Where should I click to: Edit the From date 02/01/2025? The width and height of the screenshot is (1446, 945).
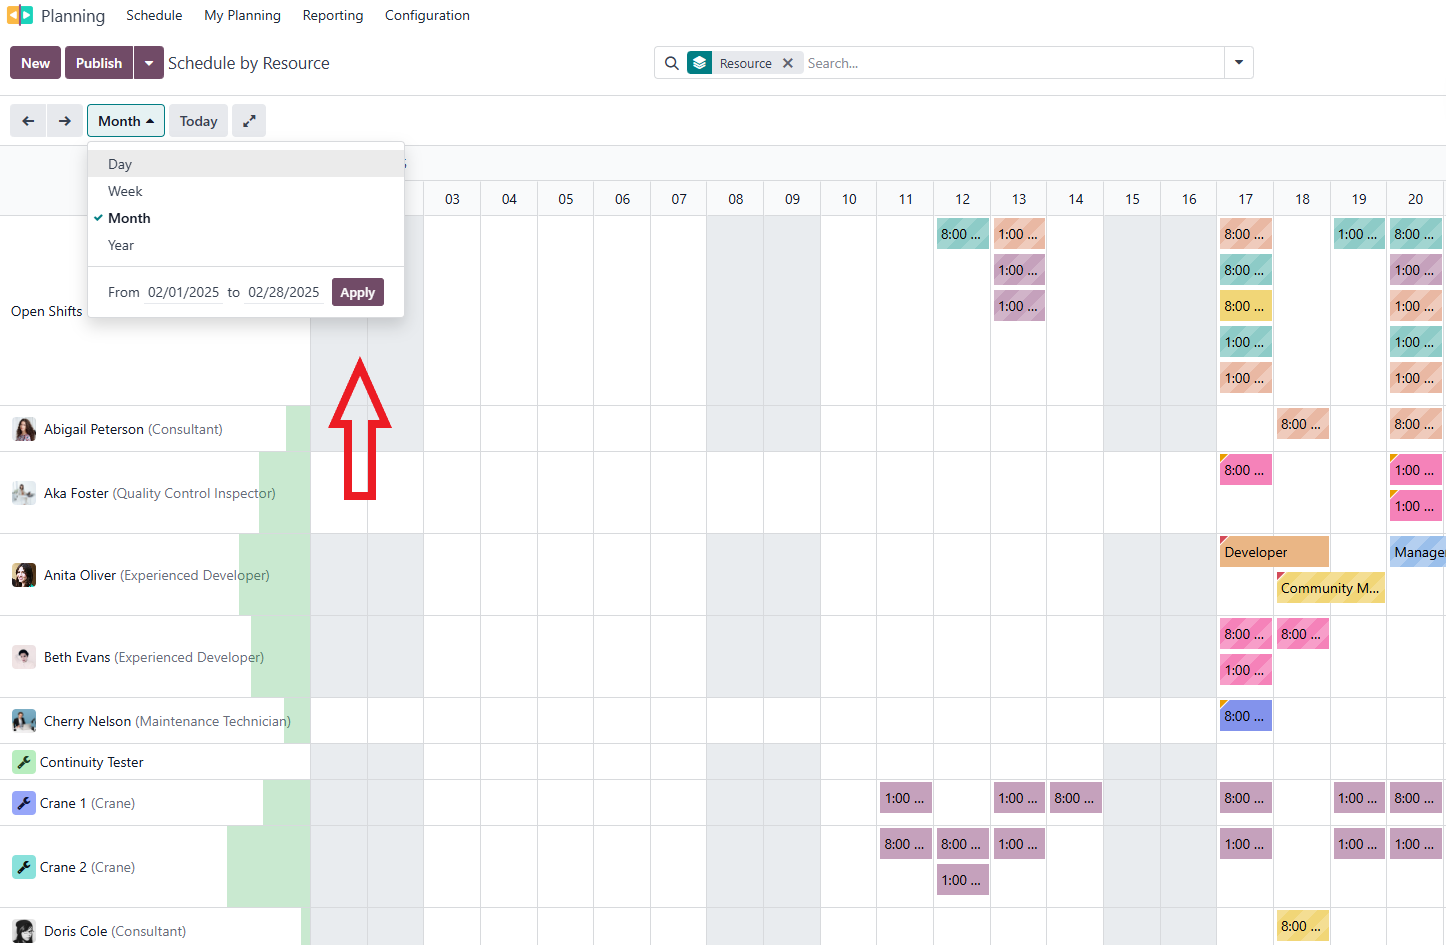point(183,292)
